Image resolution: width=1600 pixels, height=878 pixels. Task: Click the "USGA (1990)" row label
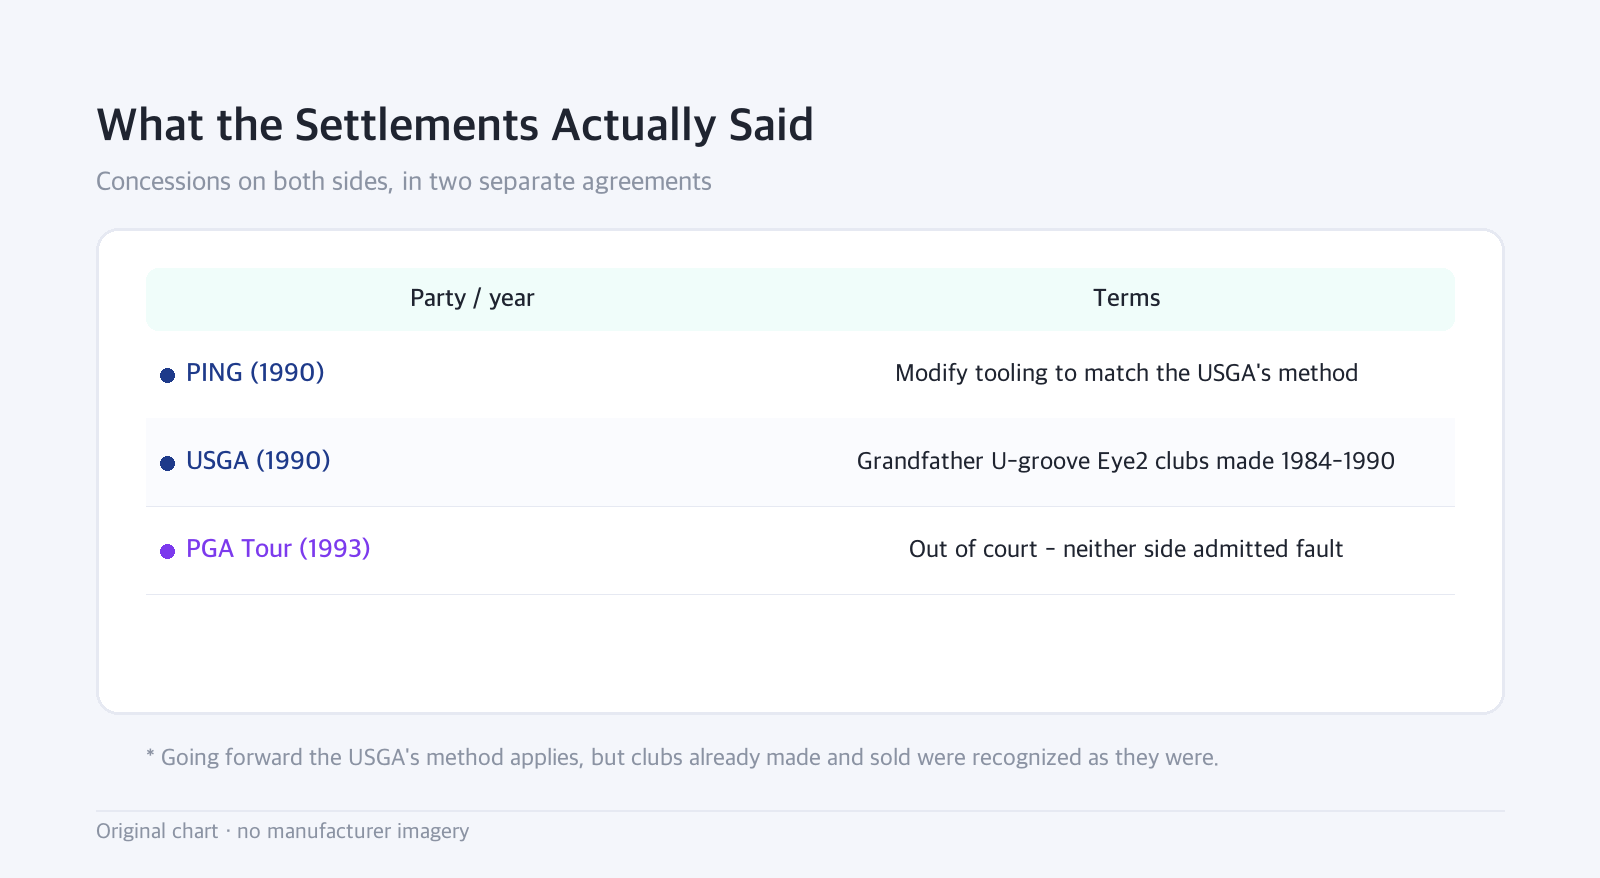coord(258,461)
